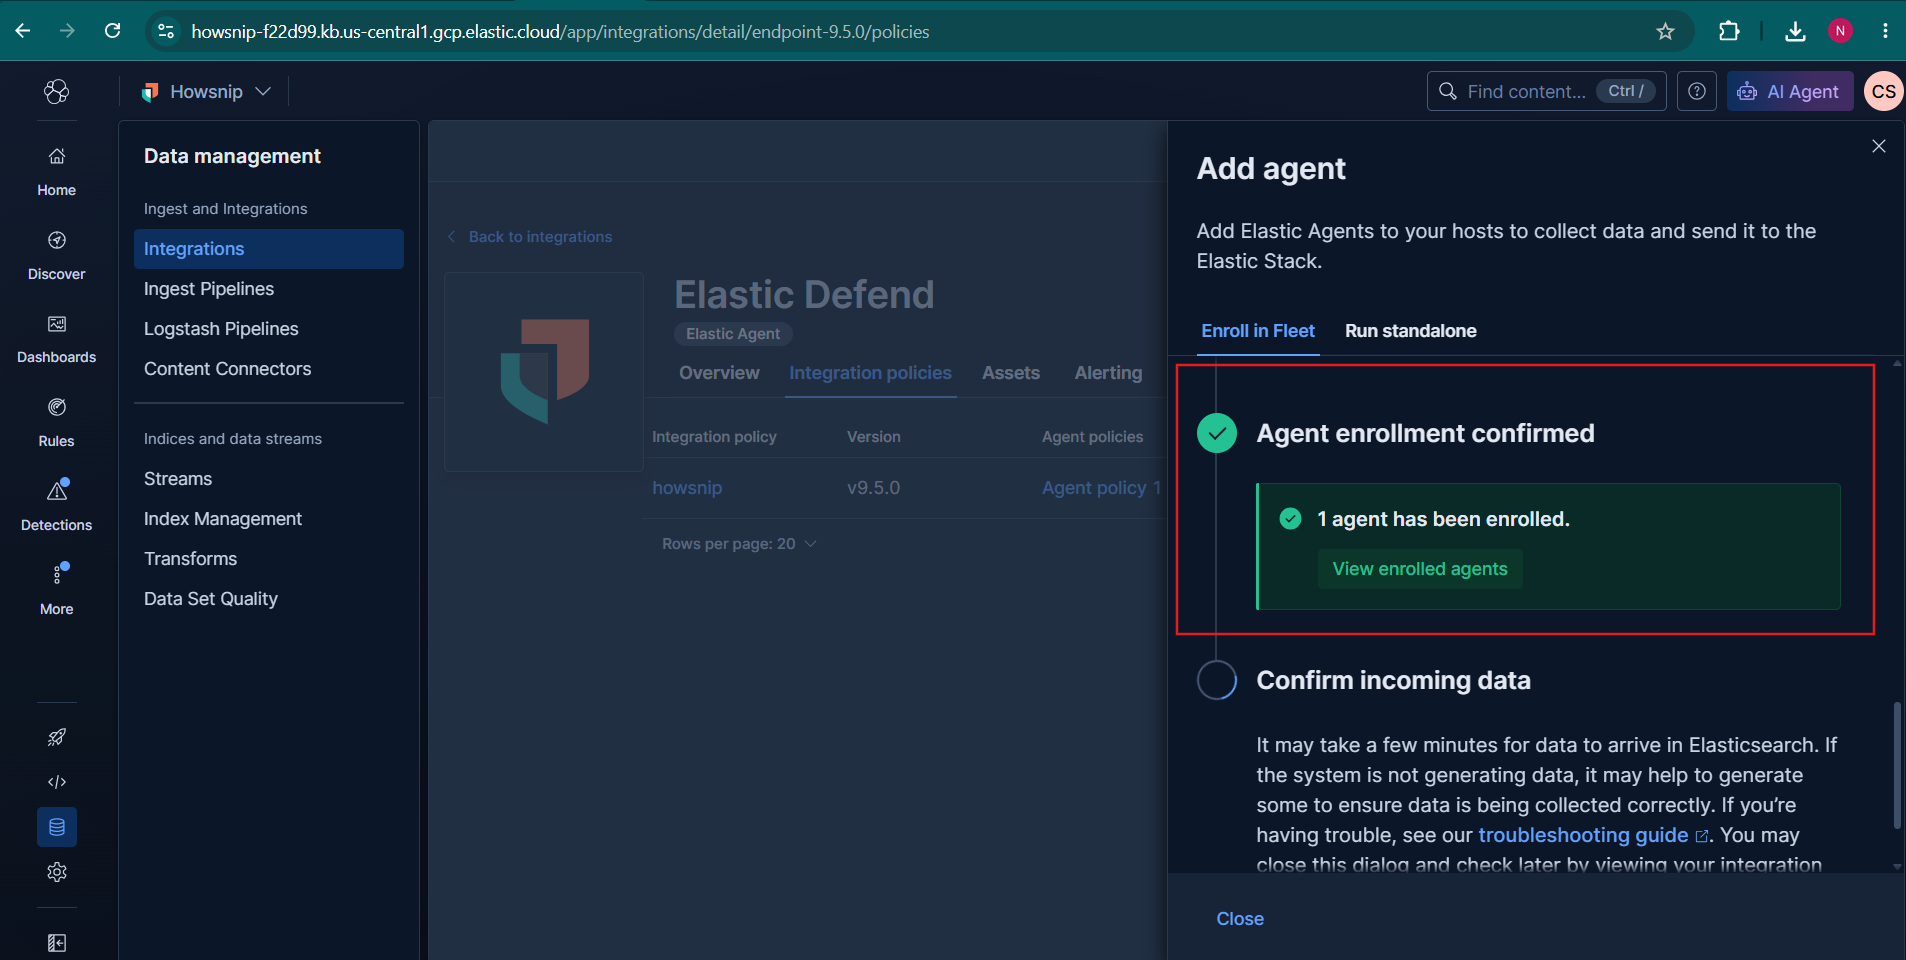Switch to the Enroll in Fleet tab
The image size is (1906, 960).
(1258, 331)
